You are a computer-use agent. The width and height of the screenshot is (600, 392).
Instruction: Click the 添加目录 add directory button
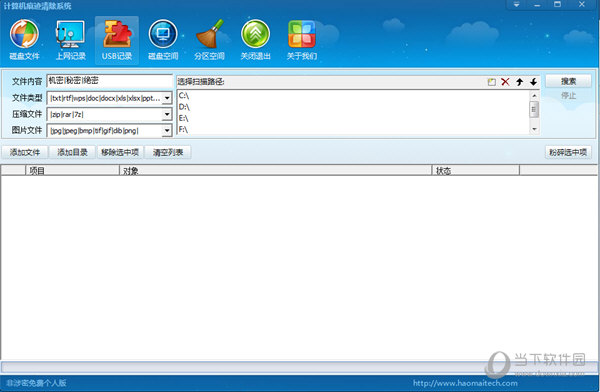(x=72, y=152)
